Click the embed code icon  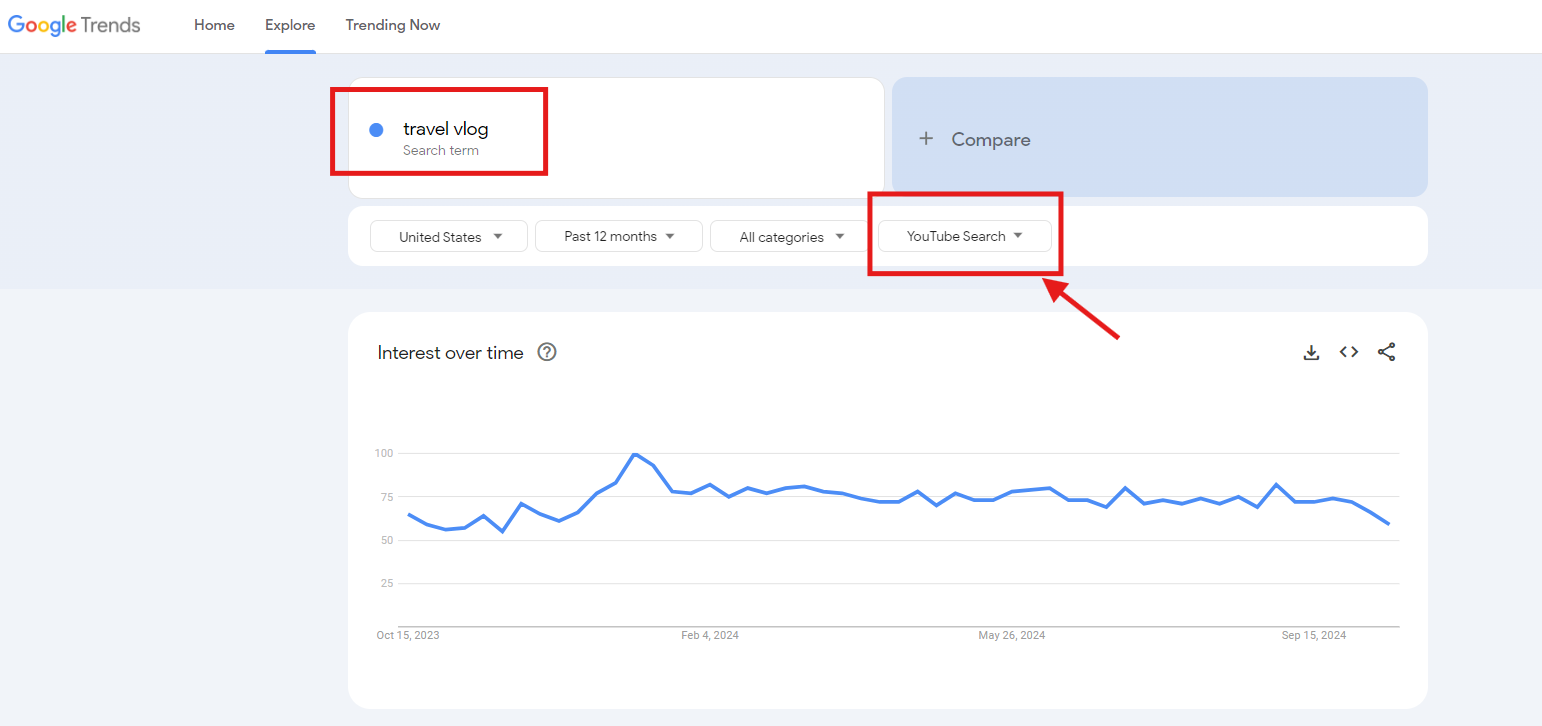[1349, 352]
